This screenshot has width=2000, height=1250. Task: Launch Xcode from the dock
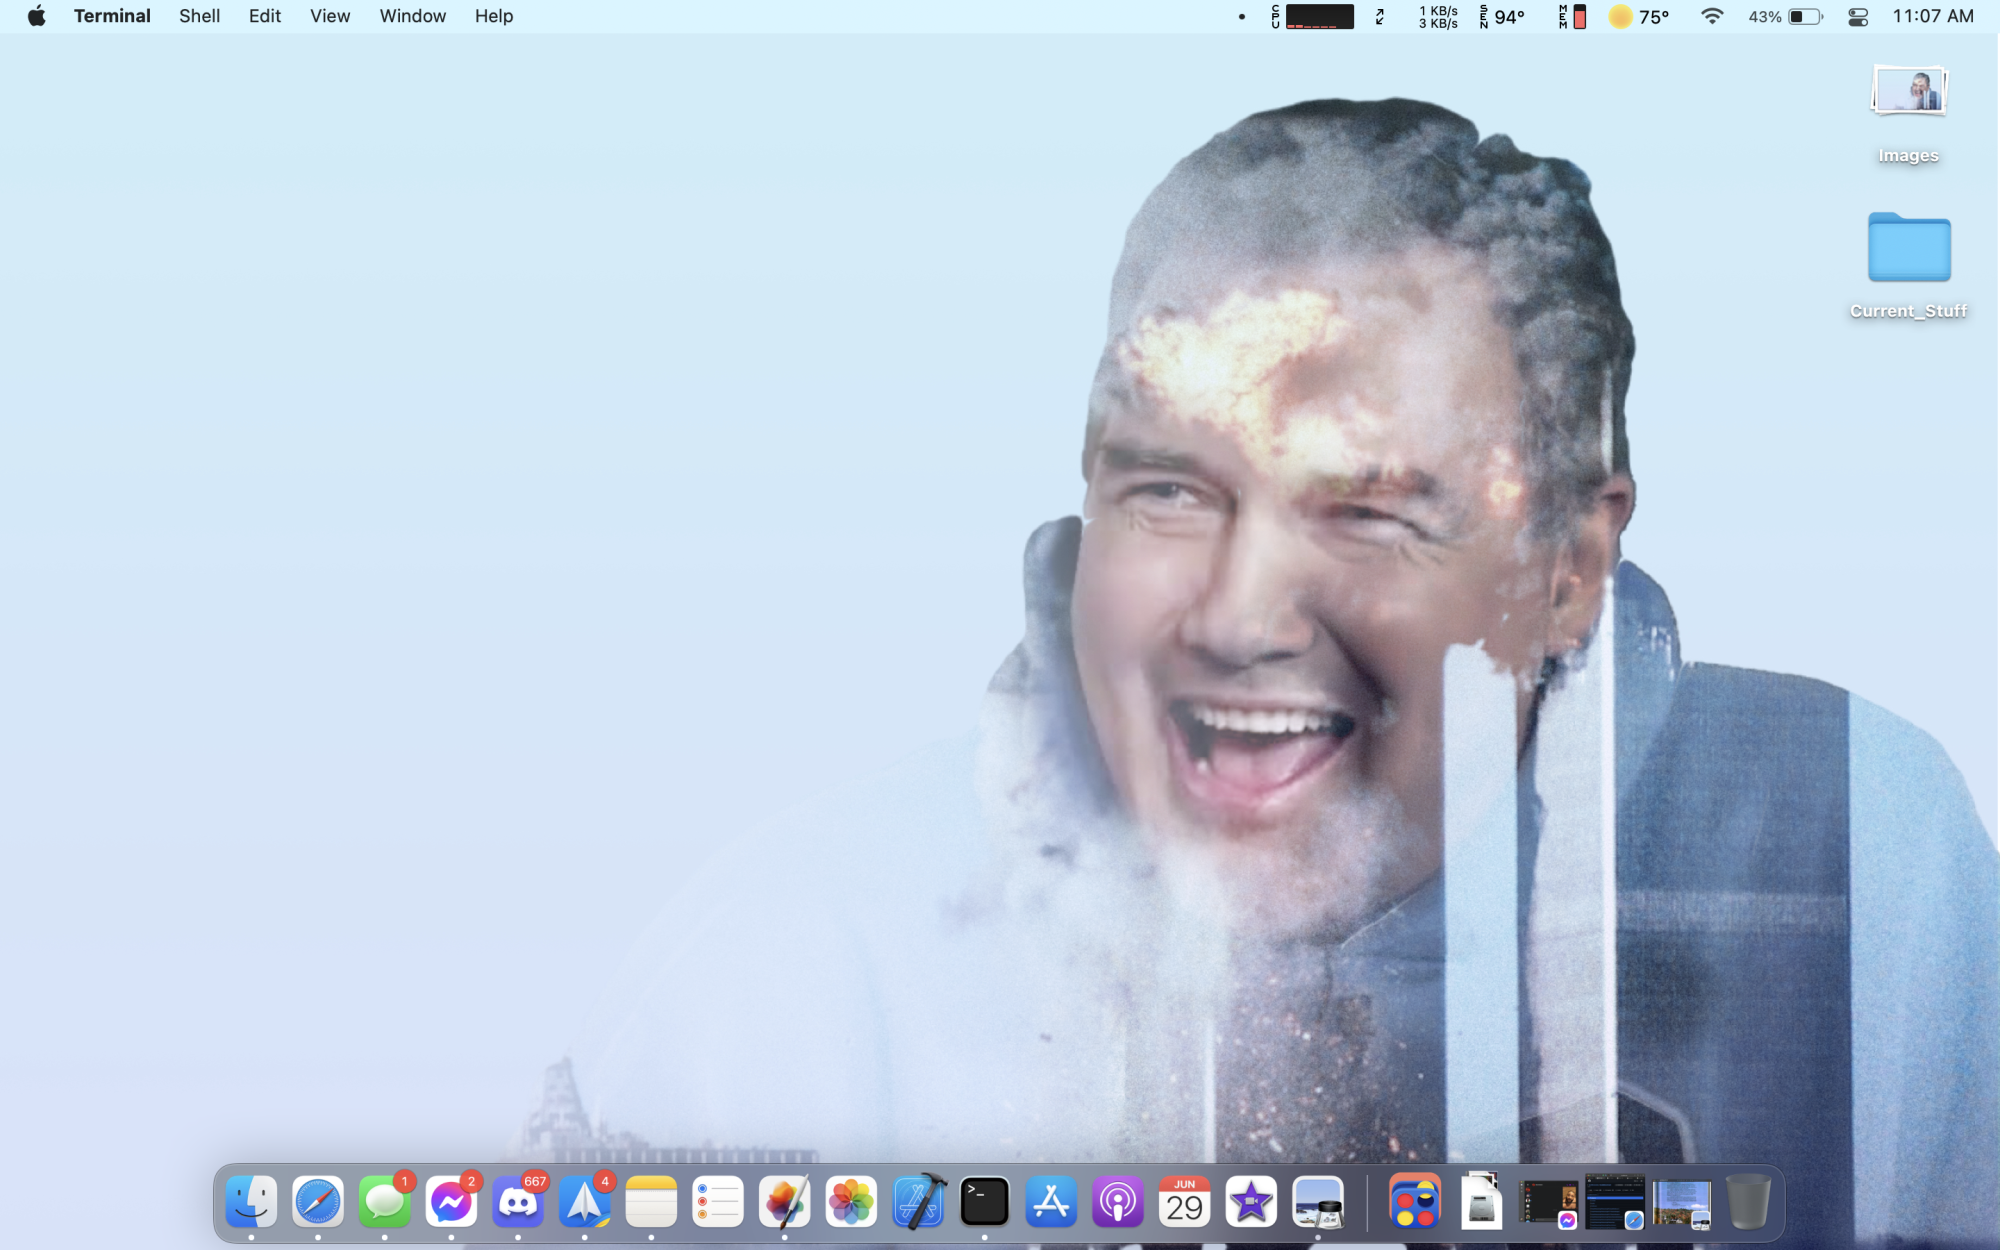[x=918, y=1201]
